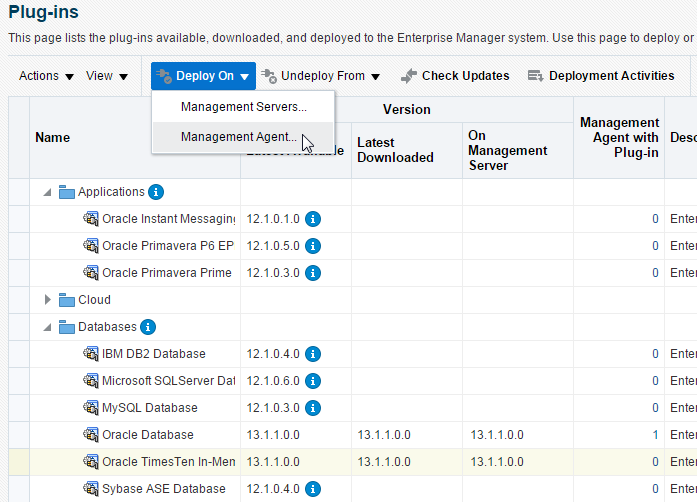
Task: Click agent count 1 for Oracle Database
Action: (x=655, y=435)
